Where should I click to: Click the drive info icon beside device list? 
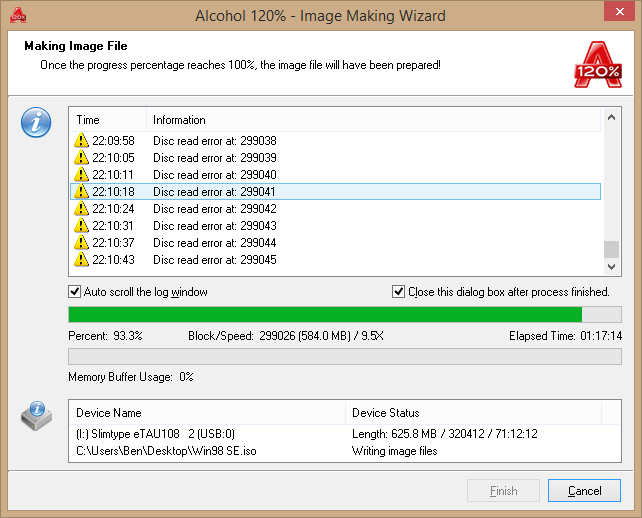tap(36, 416)
